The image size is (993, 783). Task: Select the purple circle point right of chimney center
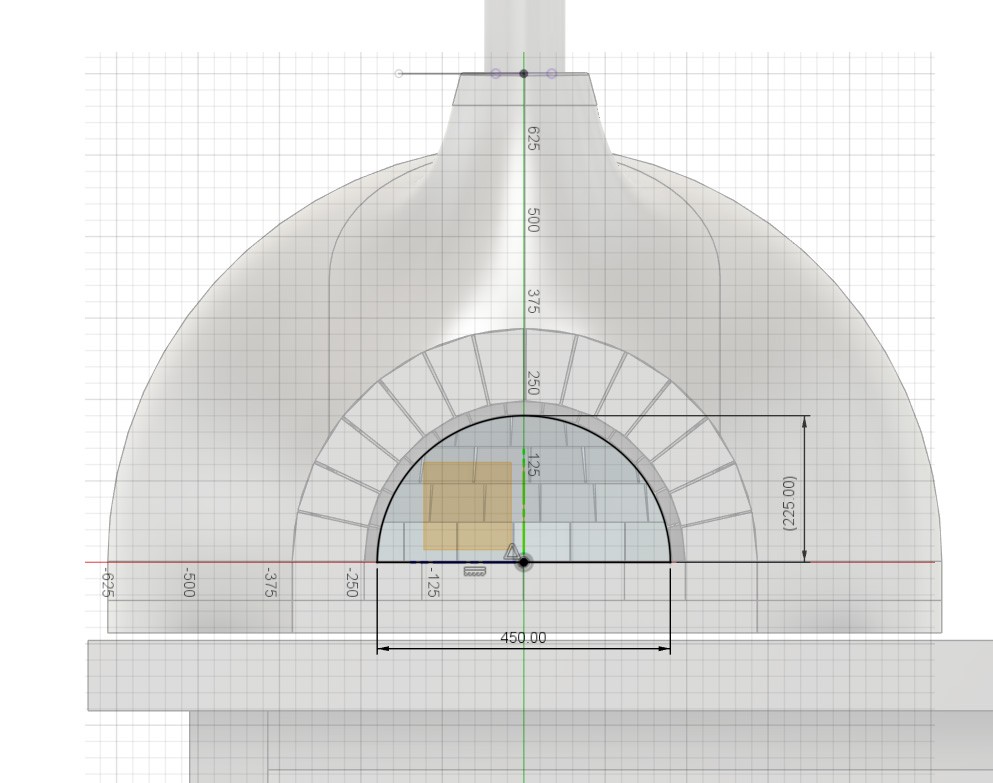coord(552,74)
